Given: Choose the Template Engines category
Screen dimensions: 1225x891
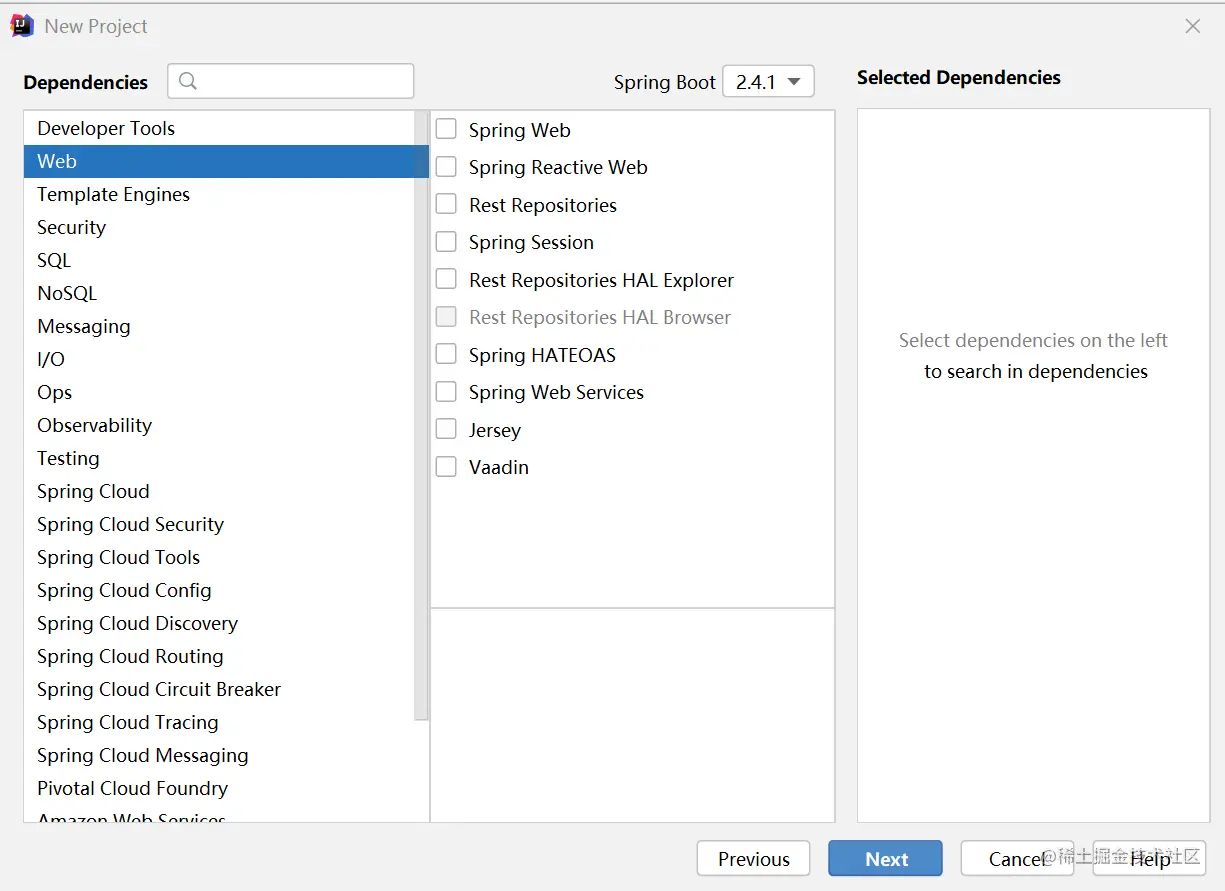Looking at the screenshot, I should 113,194.
